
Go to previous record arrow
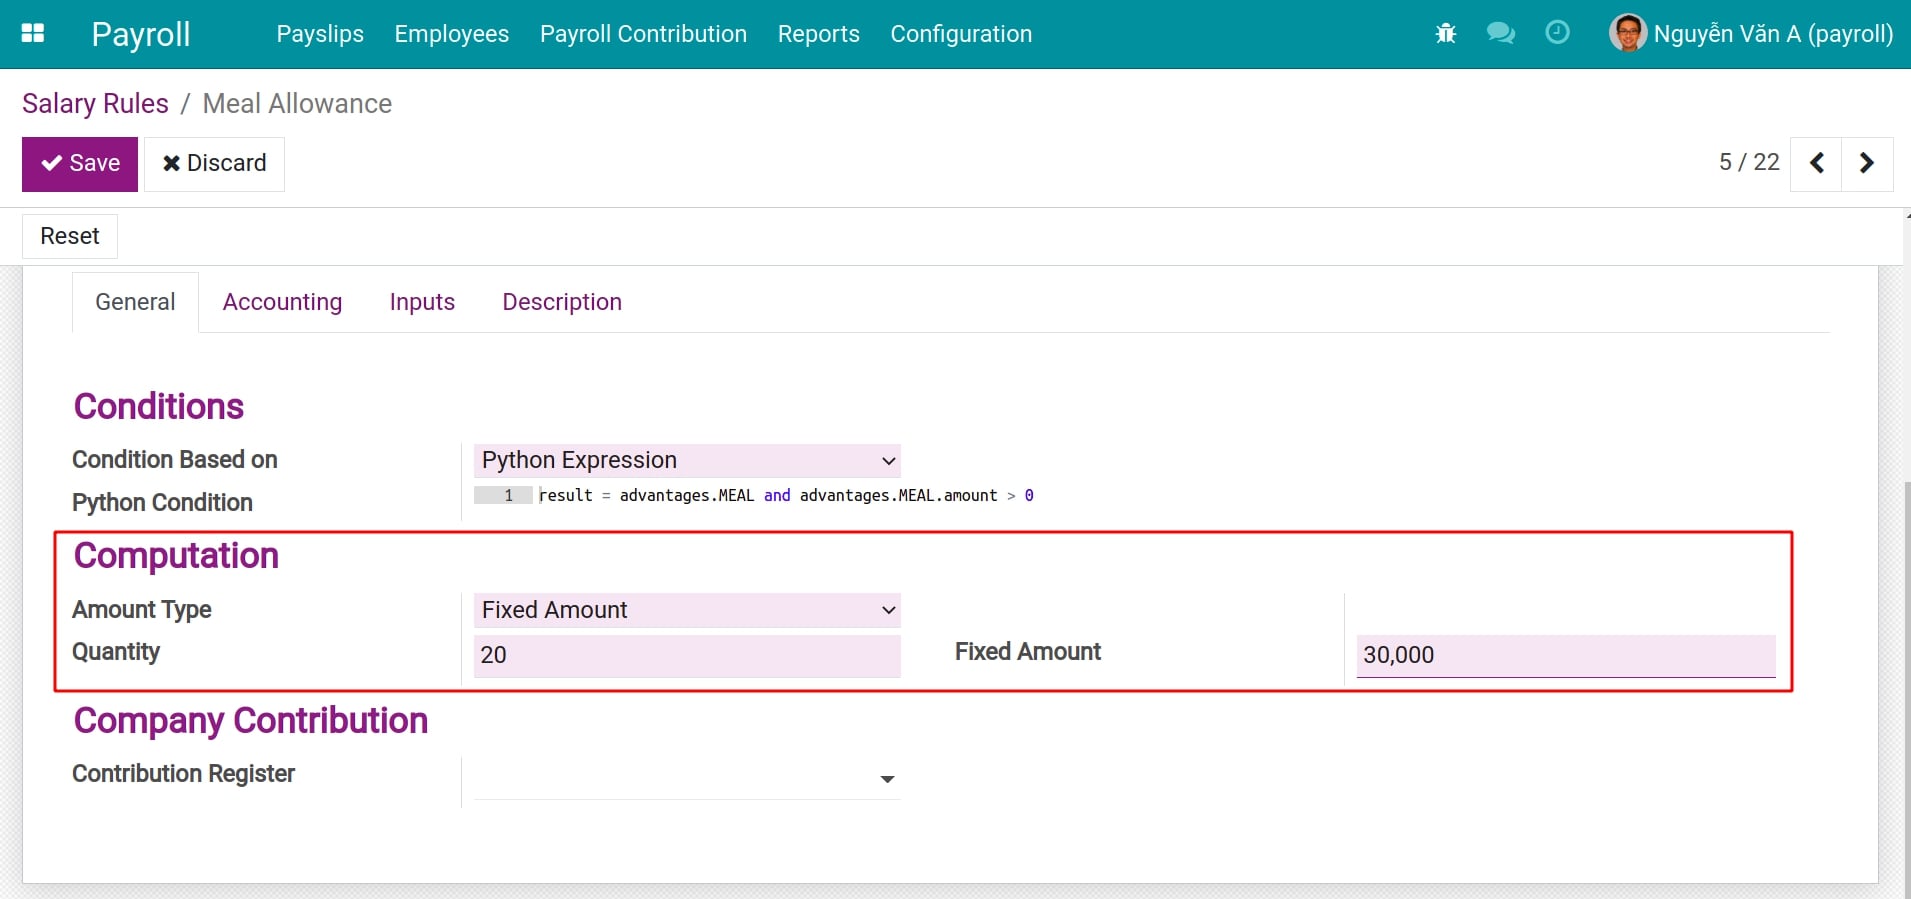pyautogui.click(x=1817, y=163)
